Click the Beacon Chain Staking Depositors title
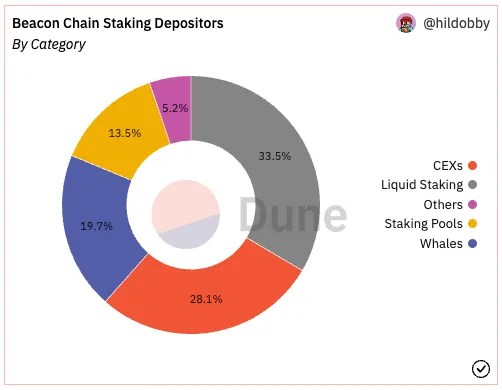502x390 pixels. click(x=118, y=23)
